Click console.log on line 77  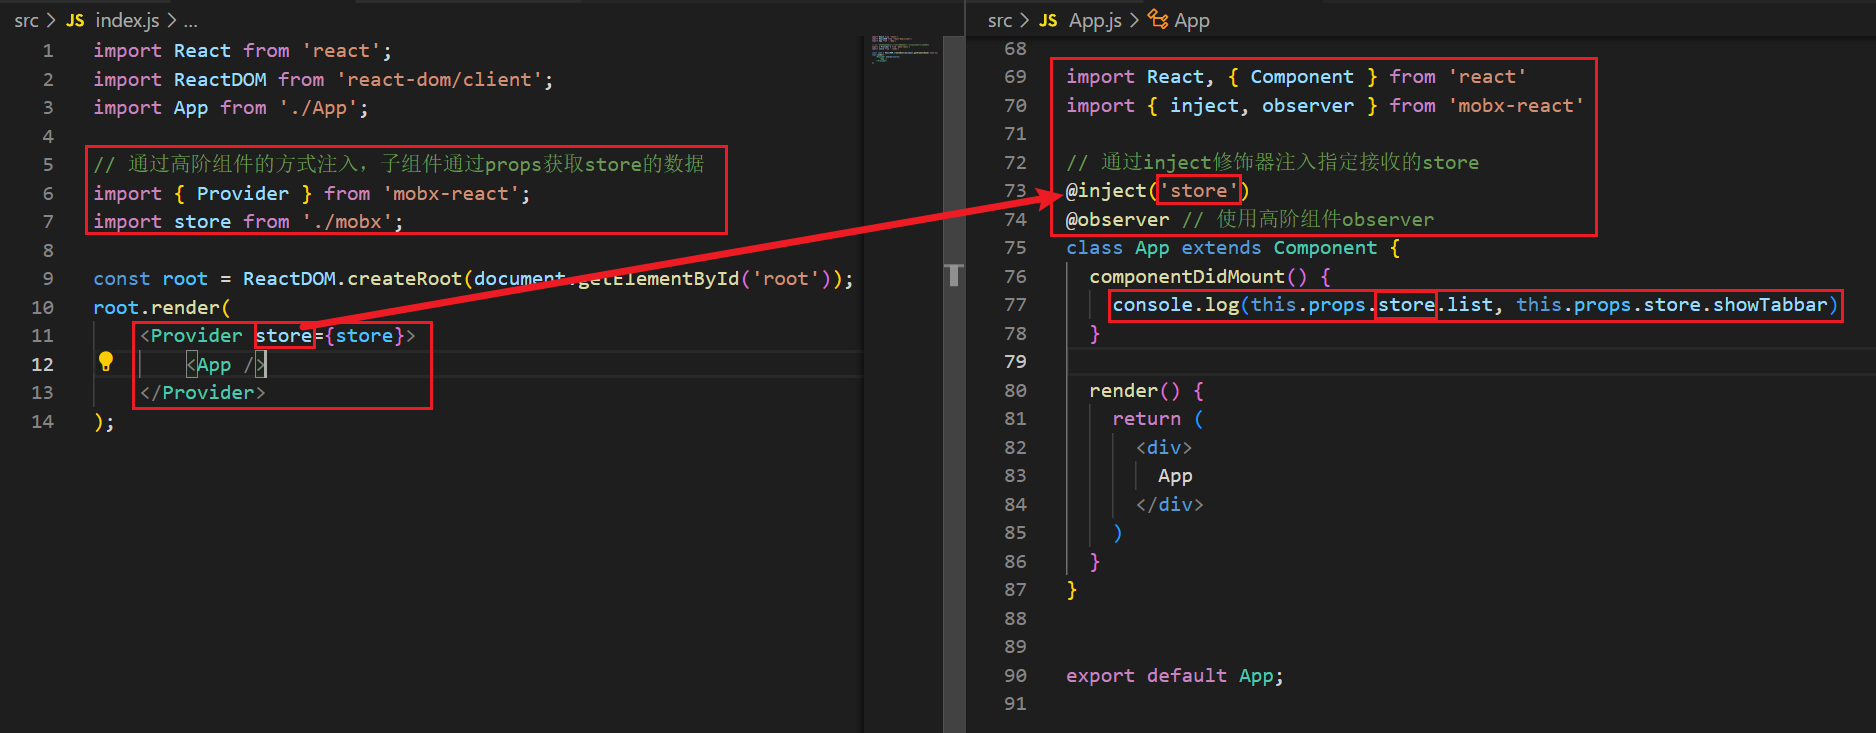point(1176,304)
